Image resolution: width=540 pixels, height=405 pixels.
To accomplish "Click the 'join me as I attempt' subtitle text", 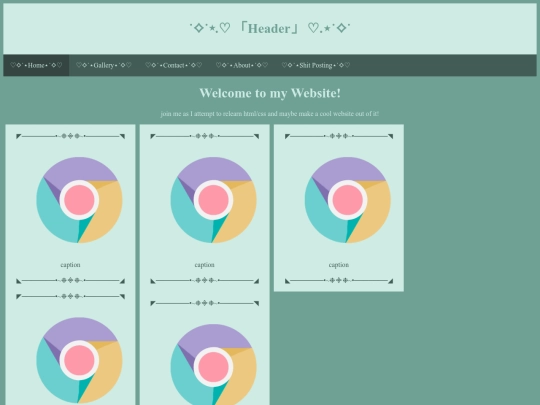I will pos(270,114).
